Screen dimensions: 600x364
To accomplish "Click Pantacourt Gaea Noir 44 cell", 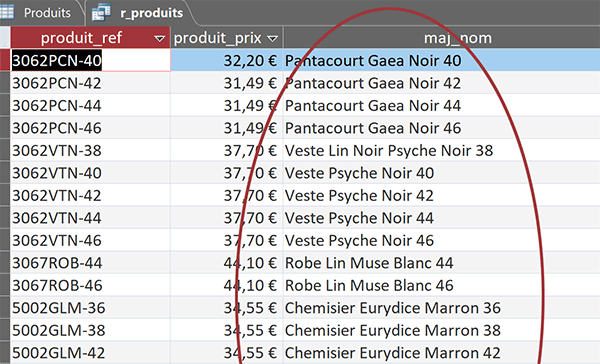I will coord(442,105).
